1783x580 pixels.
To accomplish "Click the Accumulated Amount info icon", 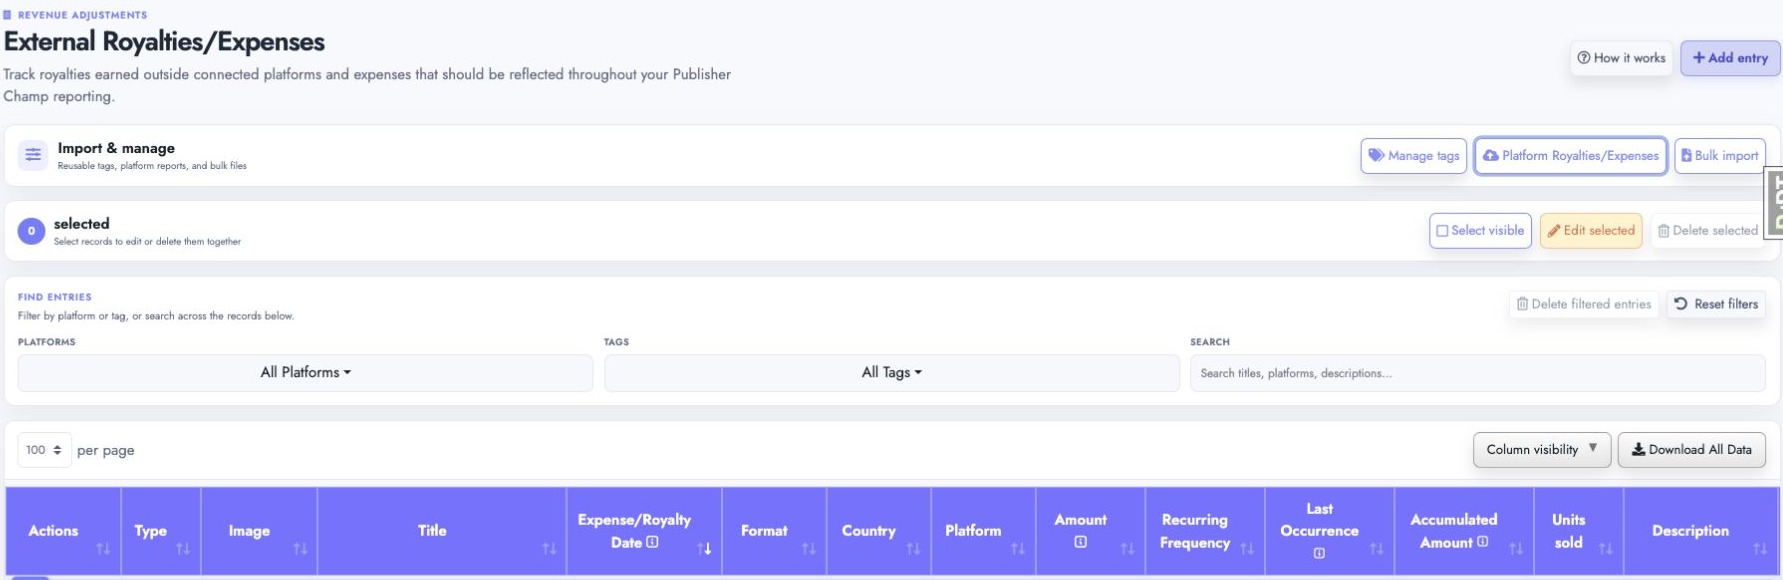I will click(1482, 542).
